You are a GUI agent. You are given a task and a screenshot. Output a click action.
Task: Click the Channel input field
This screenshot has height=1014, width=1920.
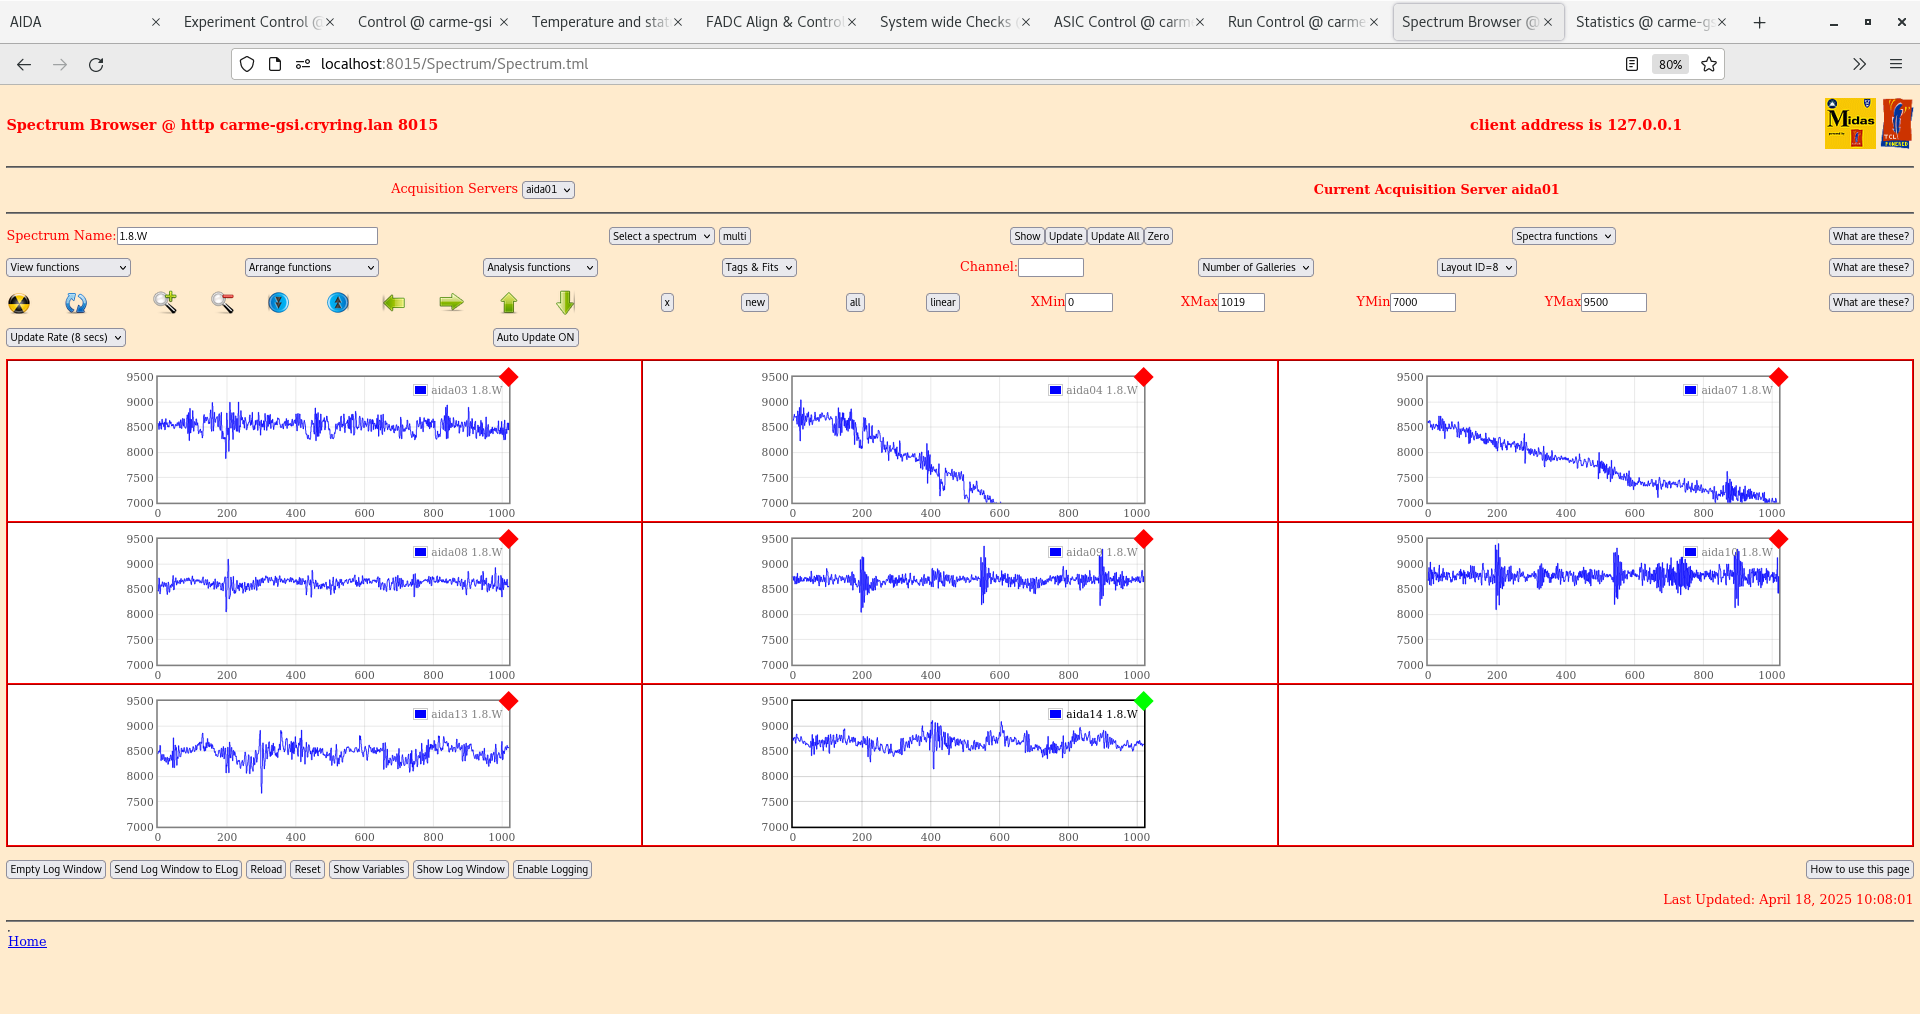coord(1050,267)
